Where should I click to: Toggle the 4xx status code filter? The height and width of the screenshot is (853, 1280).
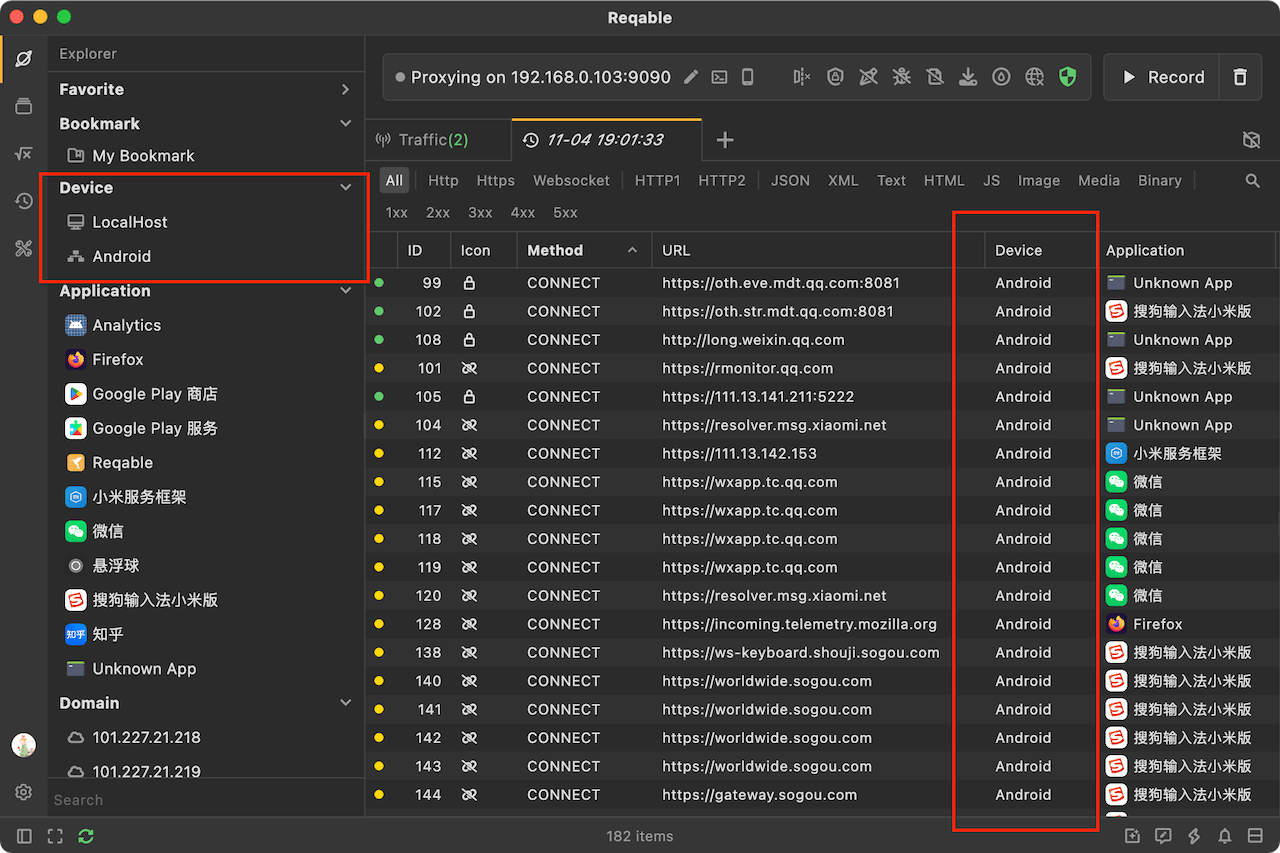522,213
